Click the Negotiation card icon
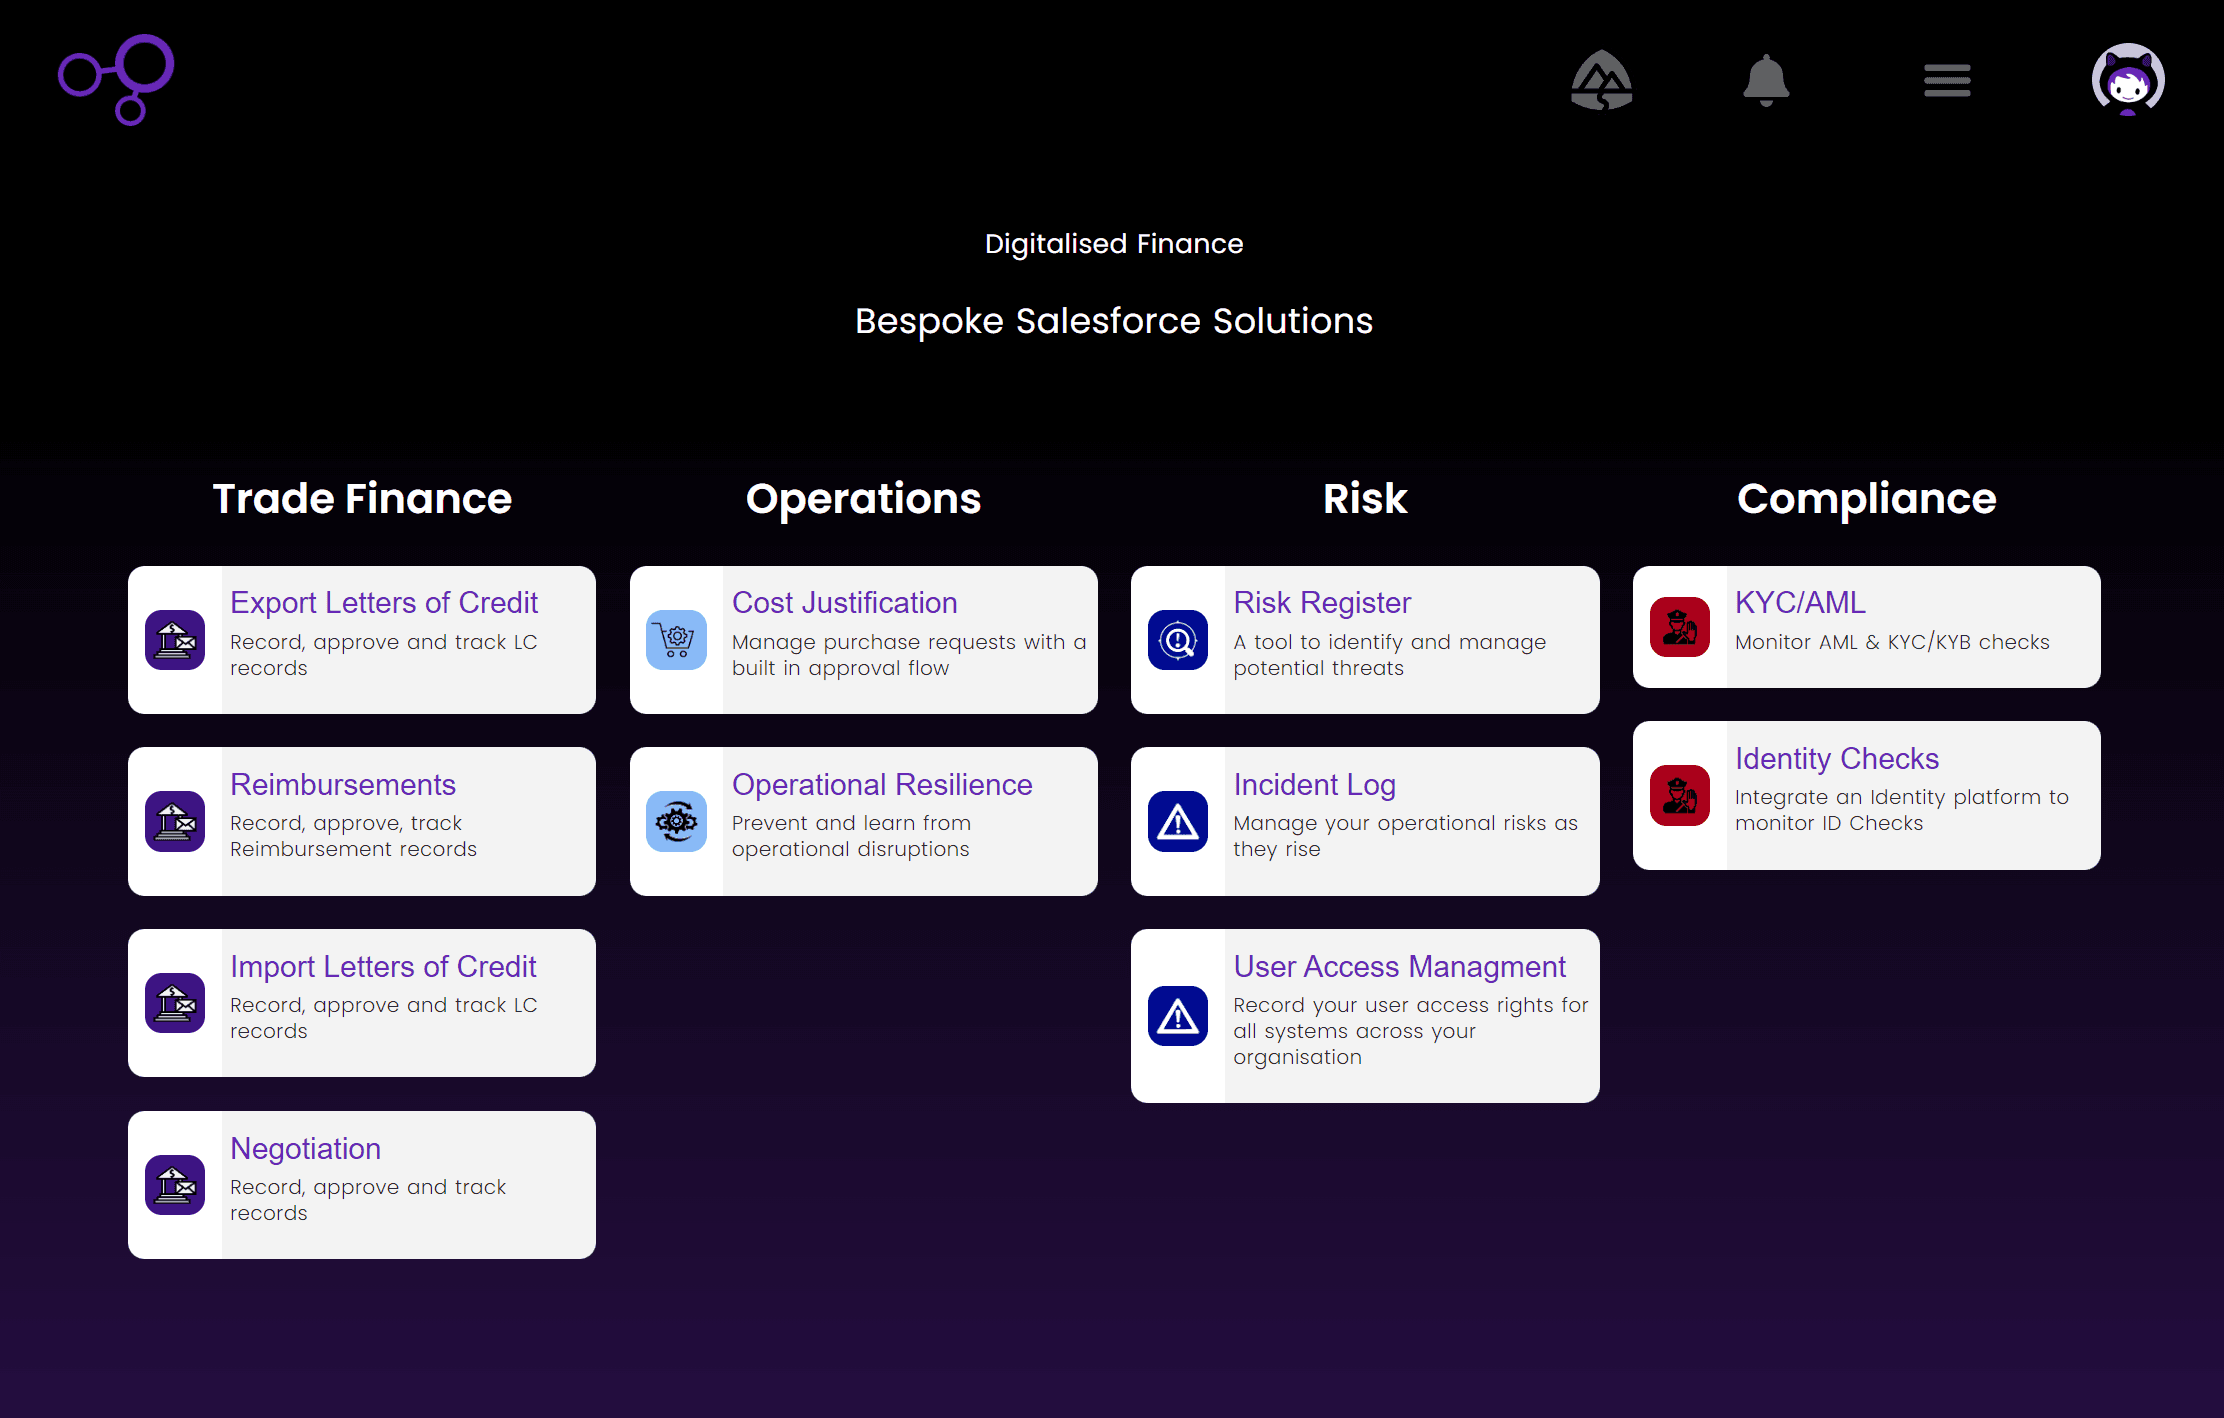The height and width of the screenshot is (1418, 2224). pos(175,1185)
